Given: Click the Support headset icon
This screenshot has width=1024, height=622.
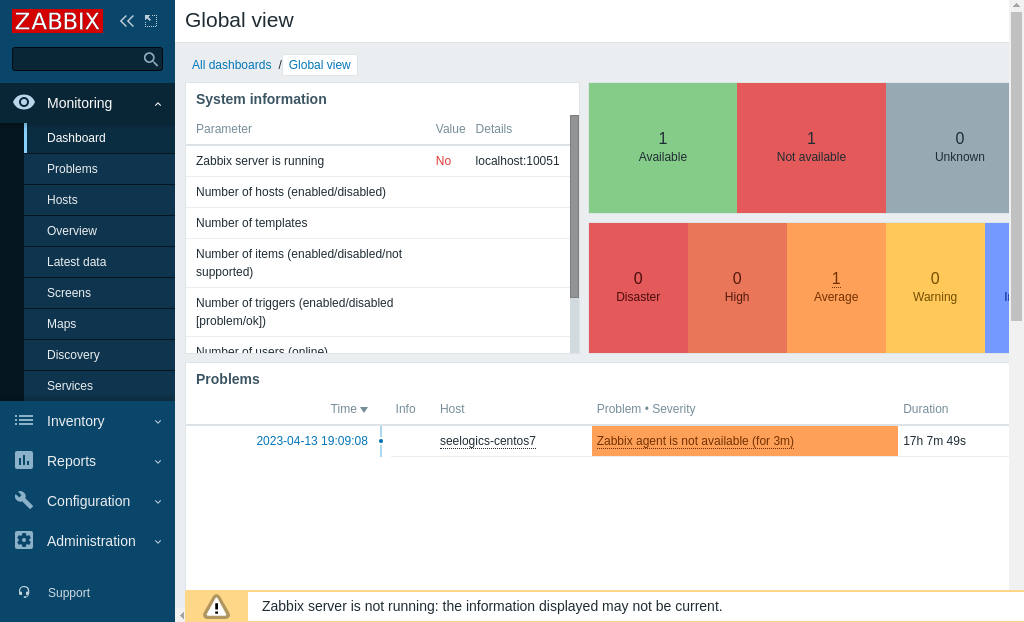Looking at the screenshot, I should coord(24,592).
